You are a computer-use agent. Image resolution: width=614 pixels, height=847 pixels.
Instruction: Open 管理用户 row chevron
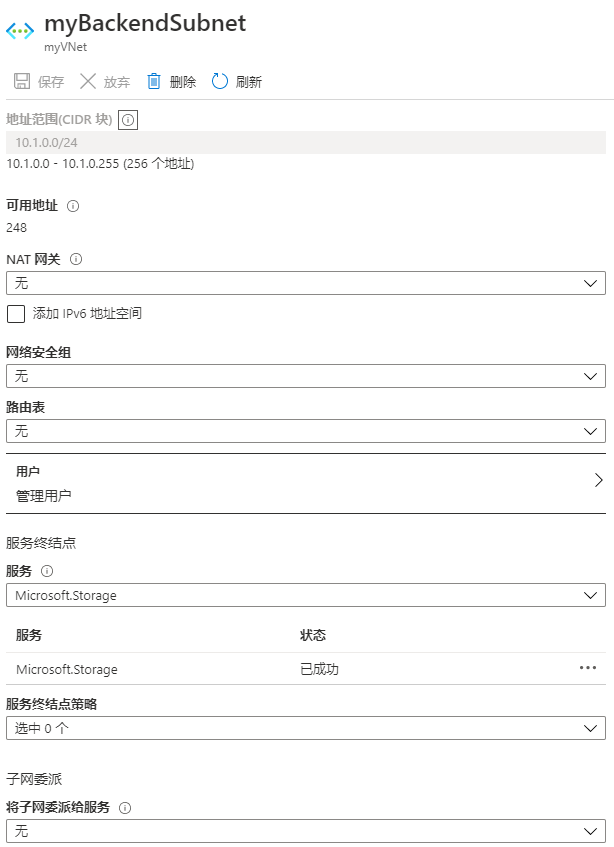point(598,480)
